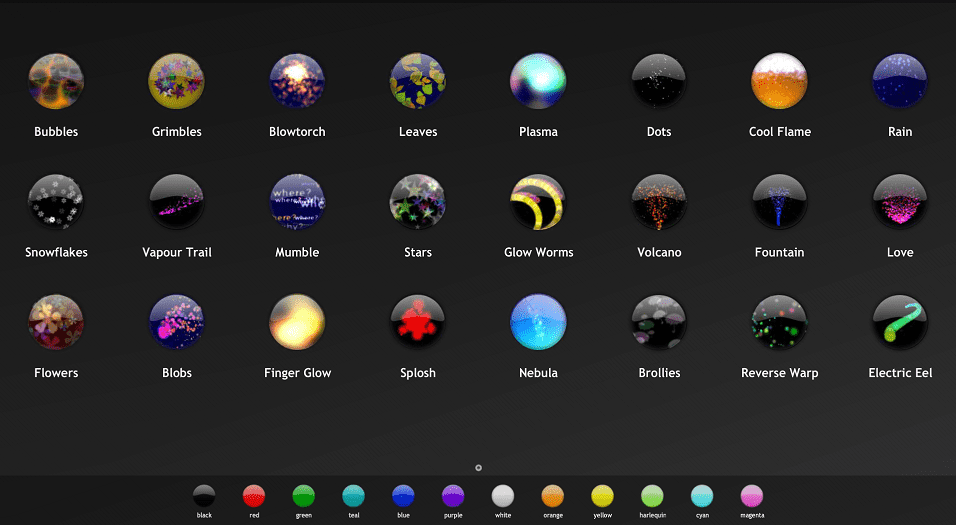Viewport: 956px width, 525px height.
Task: Pick the blue colour ball
Action: [403, 496]
